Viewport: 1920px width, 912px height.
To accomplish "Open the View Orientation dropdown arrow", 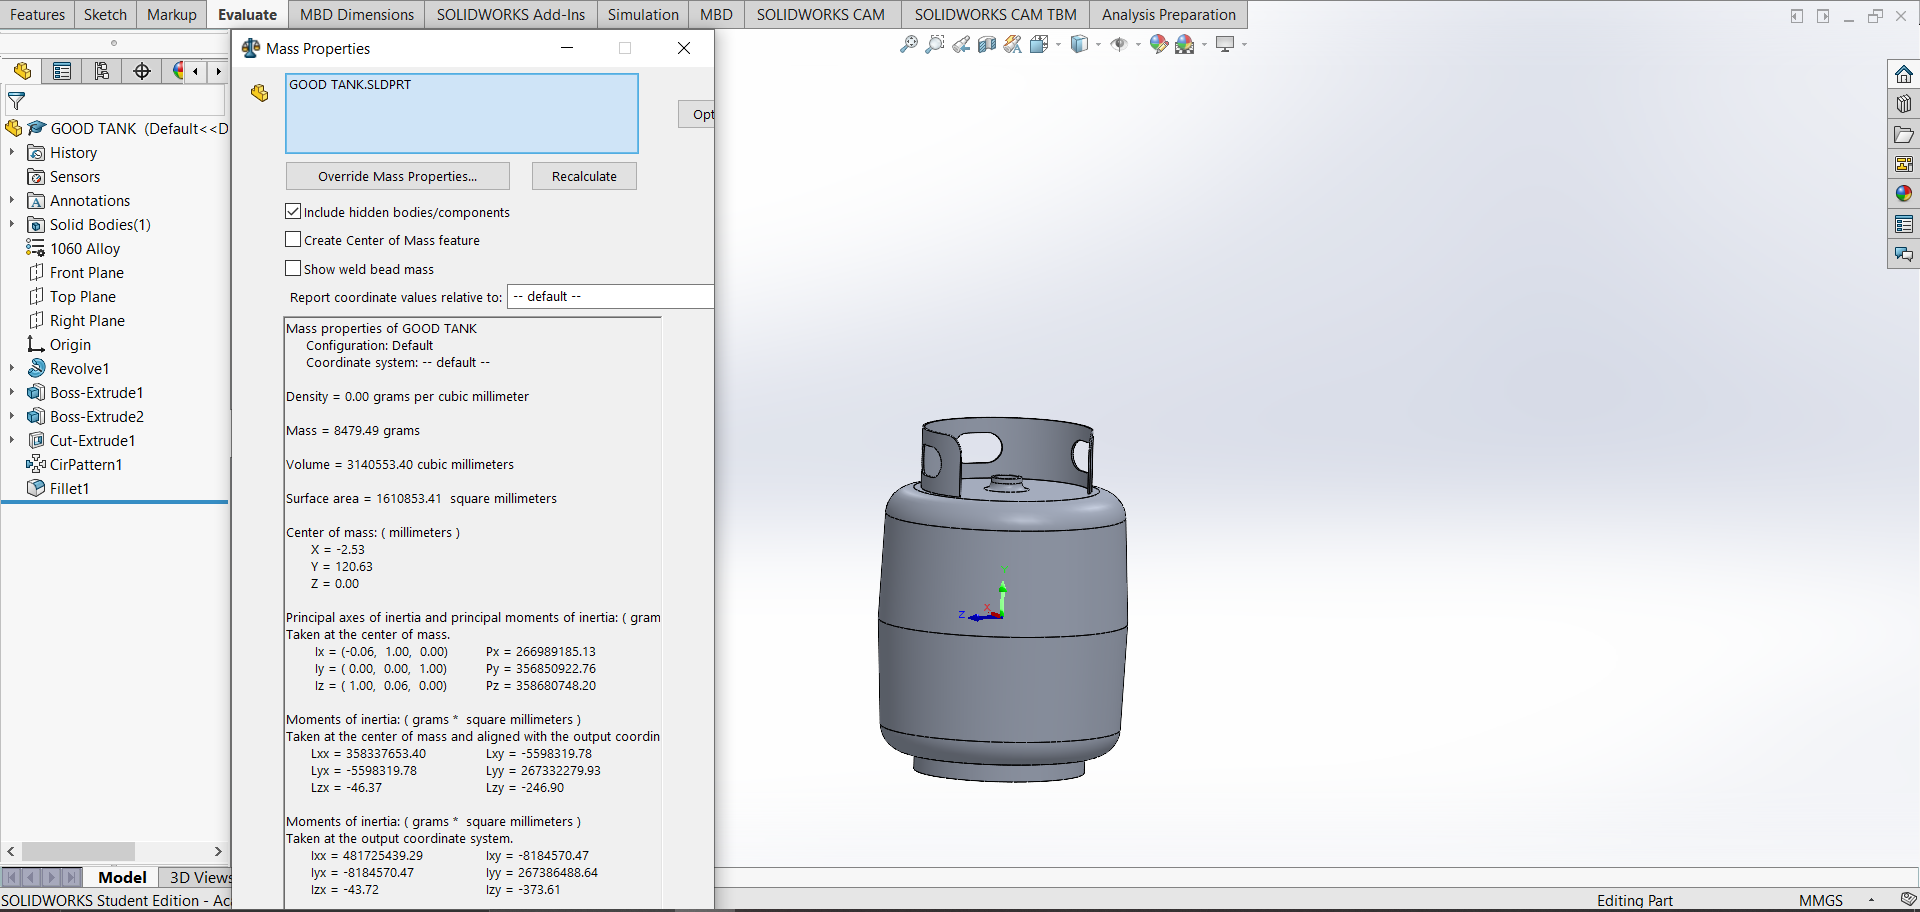I will click(1058, 44).
